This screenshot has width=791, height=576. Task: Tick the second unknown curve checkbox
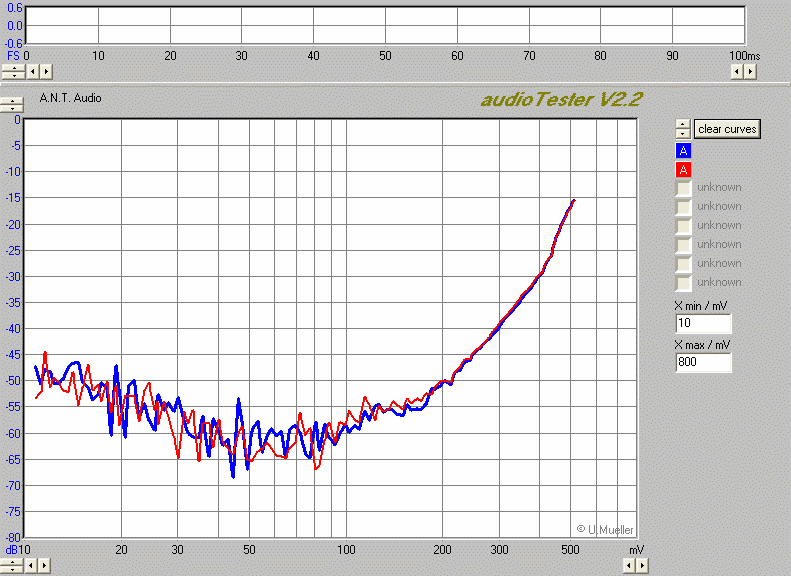point(683,207)
